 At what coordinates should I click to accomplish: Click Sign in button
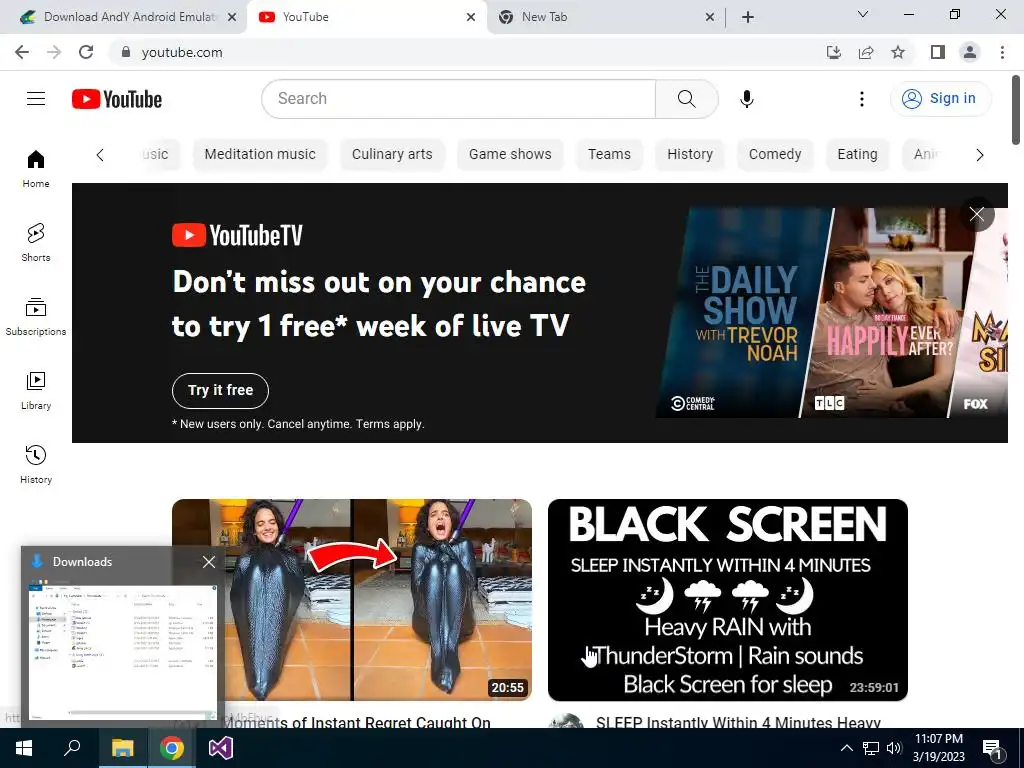coord(940,99)
